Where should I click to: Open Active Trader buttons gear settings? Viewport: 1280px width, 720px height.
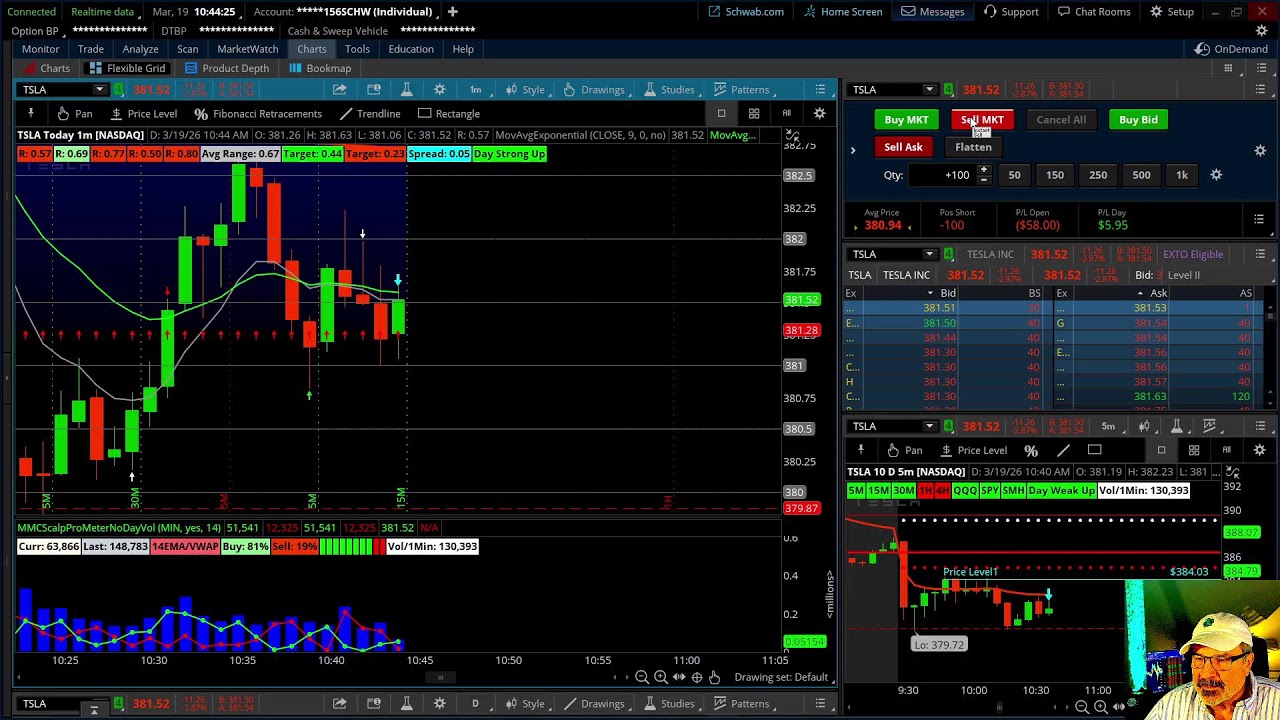1260,150
